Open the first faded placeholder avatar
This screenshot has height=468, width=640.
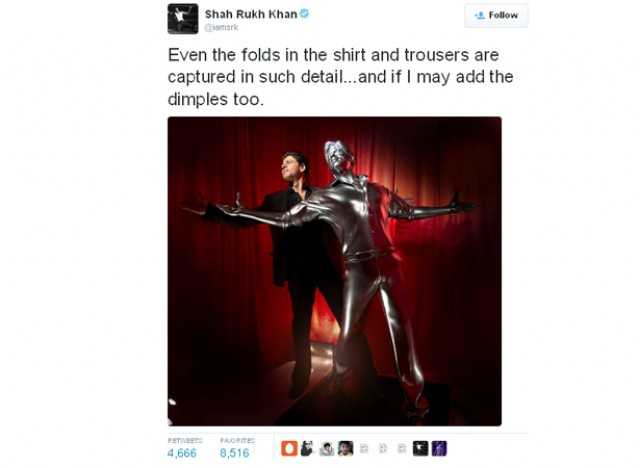click(x=364, y=448)
